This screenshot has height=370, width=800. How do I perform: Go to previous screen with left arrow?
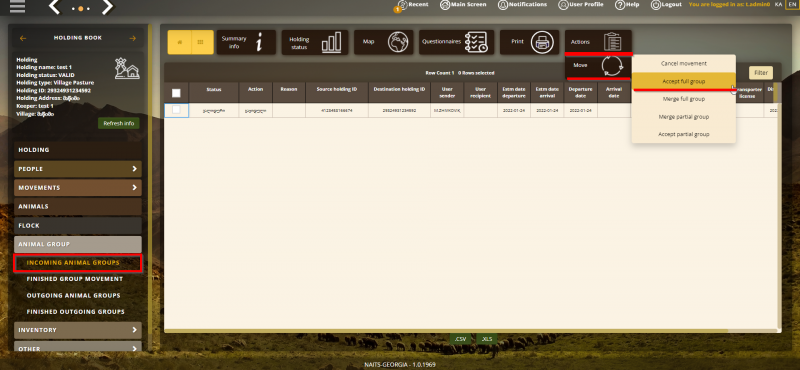55,7
